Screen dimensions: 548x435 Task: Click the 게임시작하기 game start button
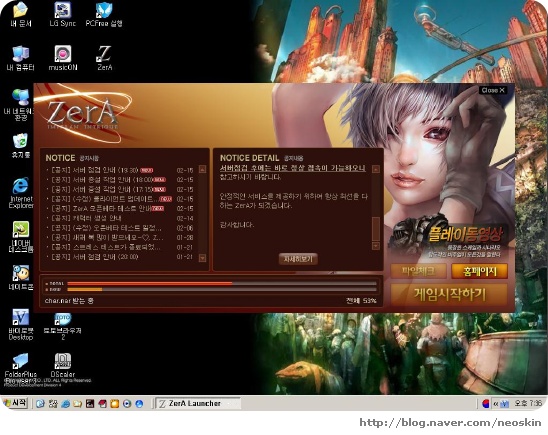coord(449,295)
